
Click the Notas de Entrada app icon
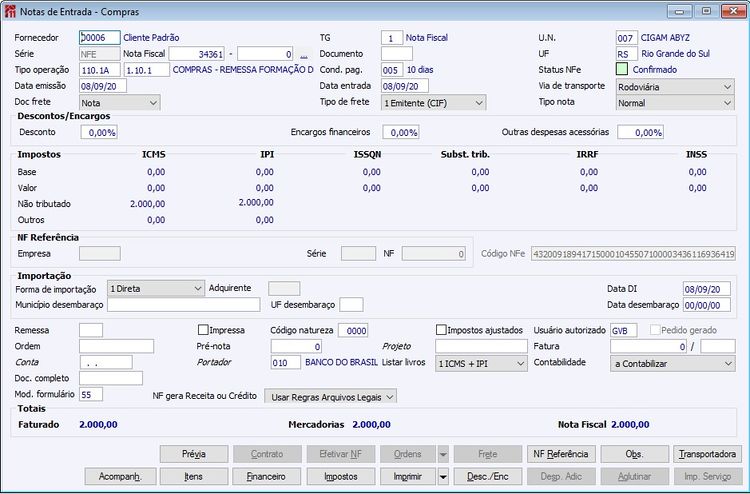tap(11, 11)
